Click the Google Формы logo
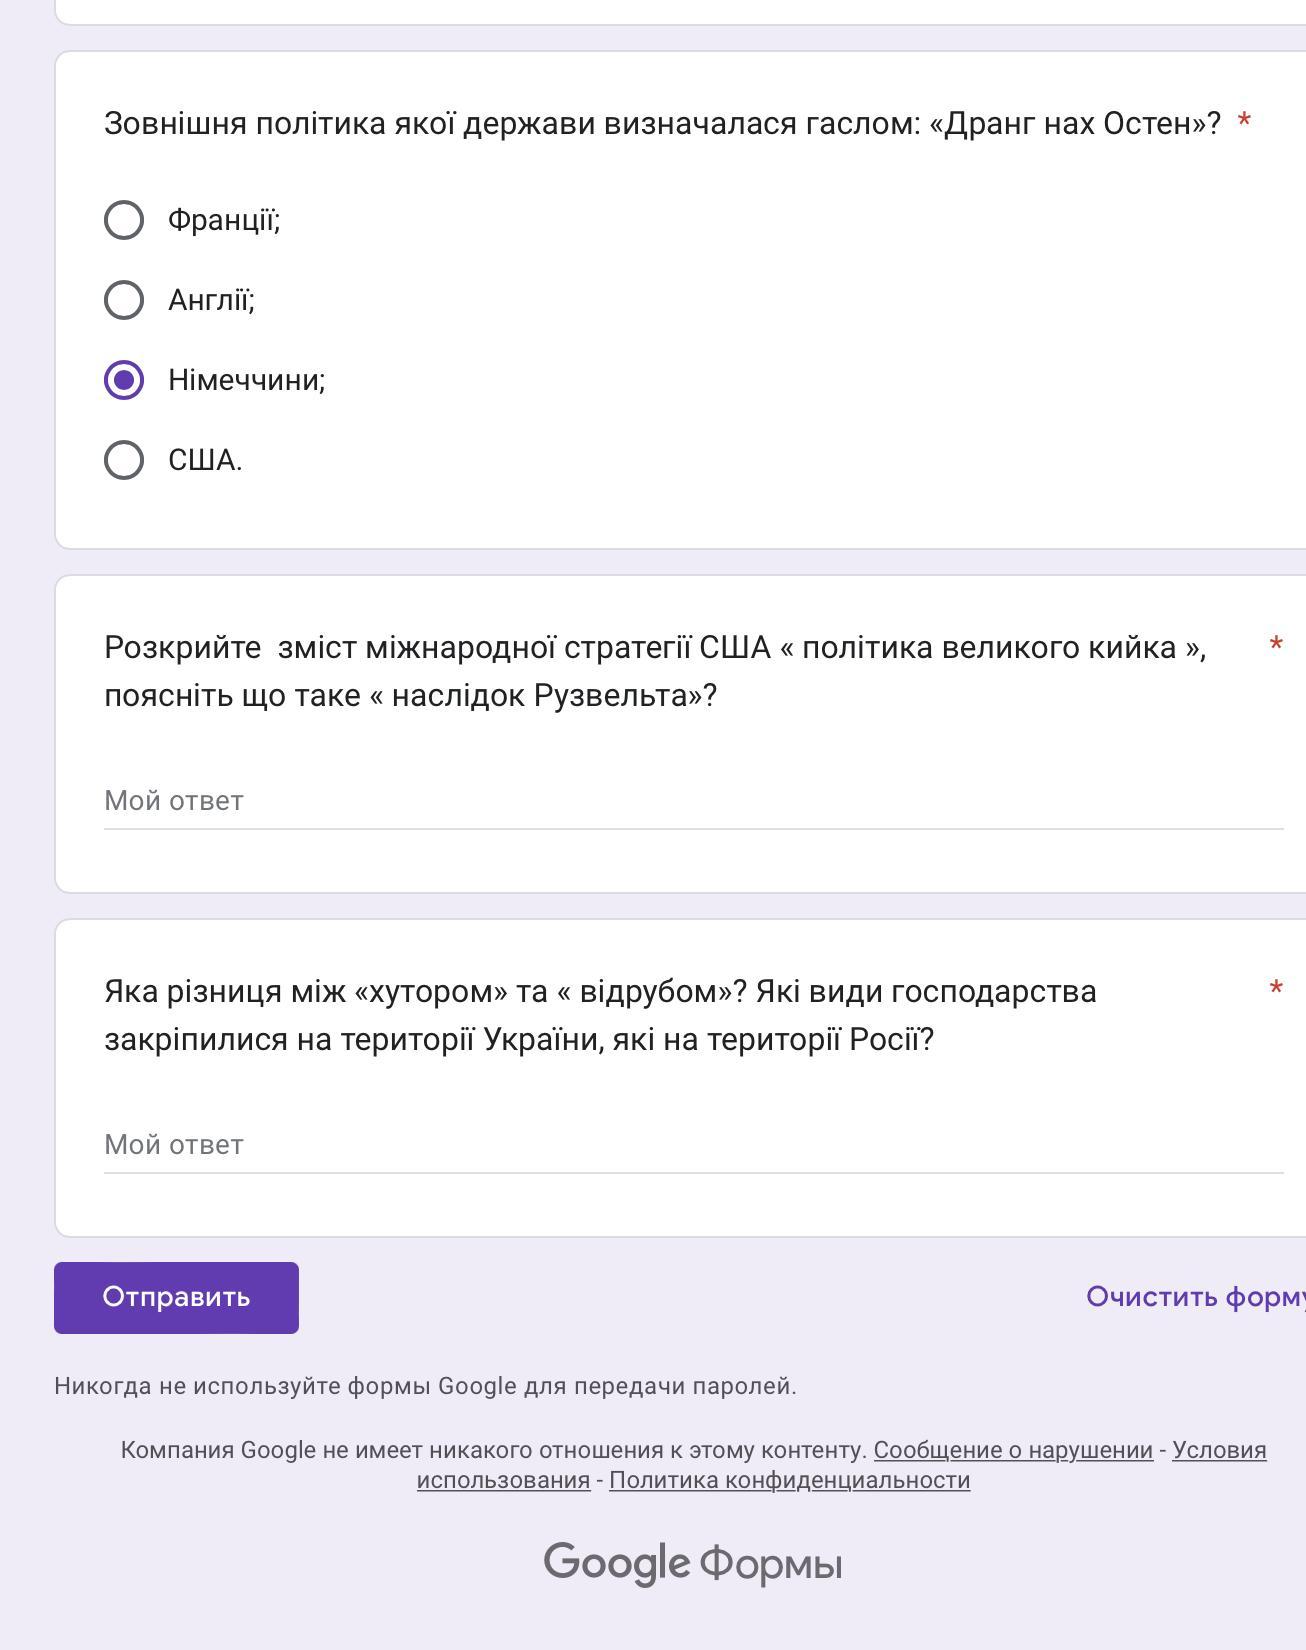 tap(692, 1563)
